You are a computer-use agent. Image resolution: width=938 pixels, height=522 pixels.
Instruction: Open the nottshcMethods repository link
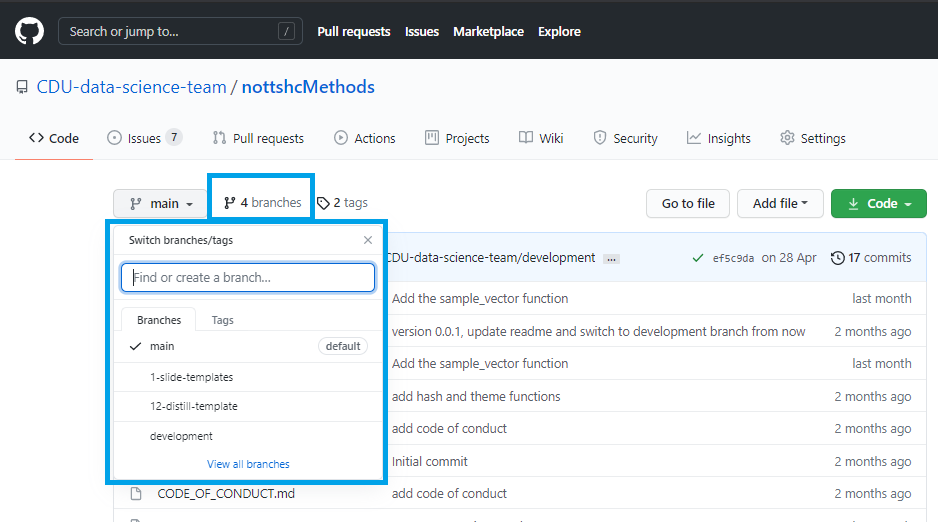point(308,87)
